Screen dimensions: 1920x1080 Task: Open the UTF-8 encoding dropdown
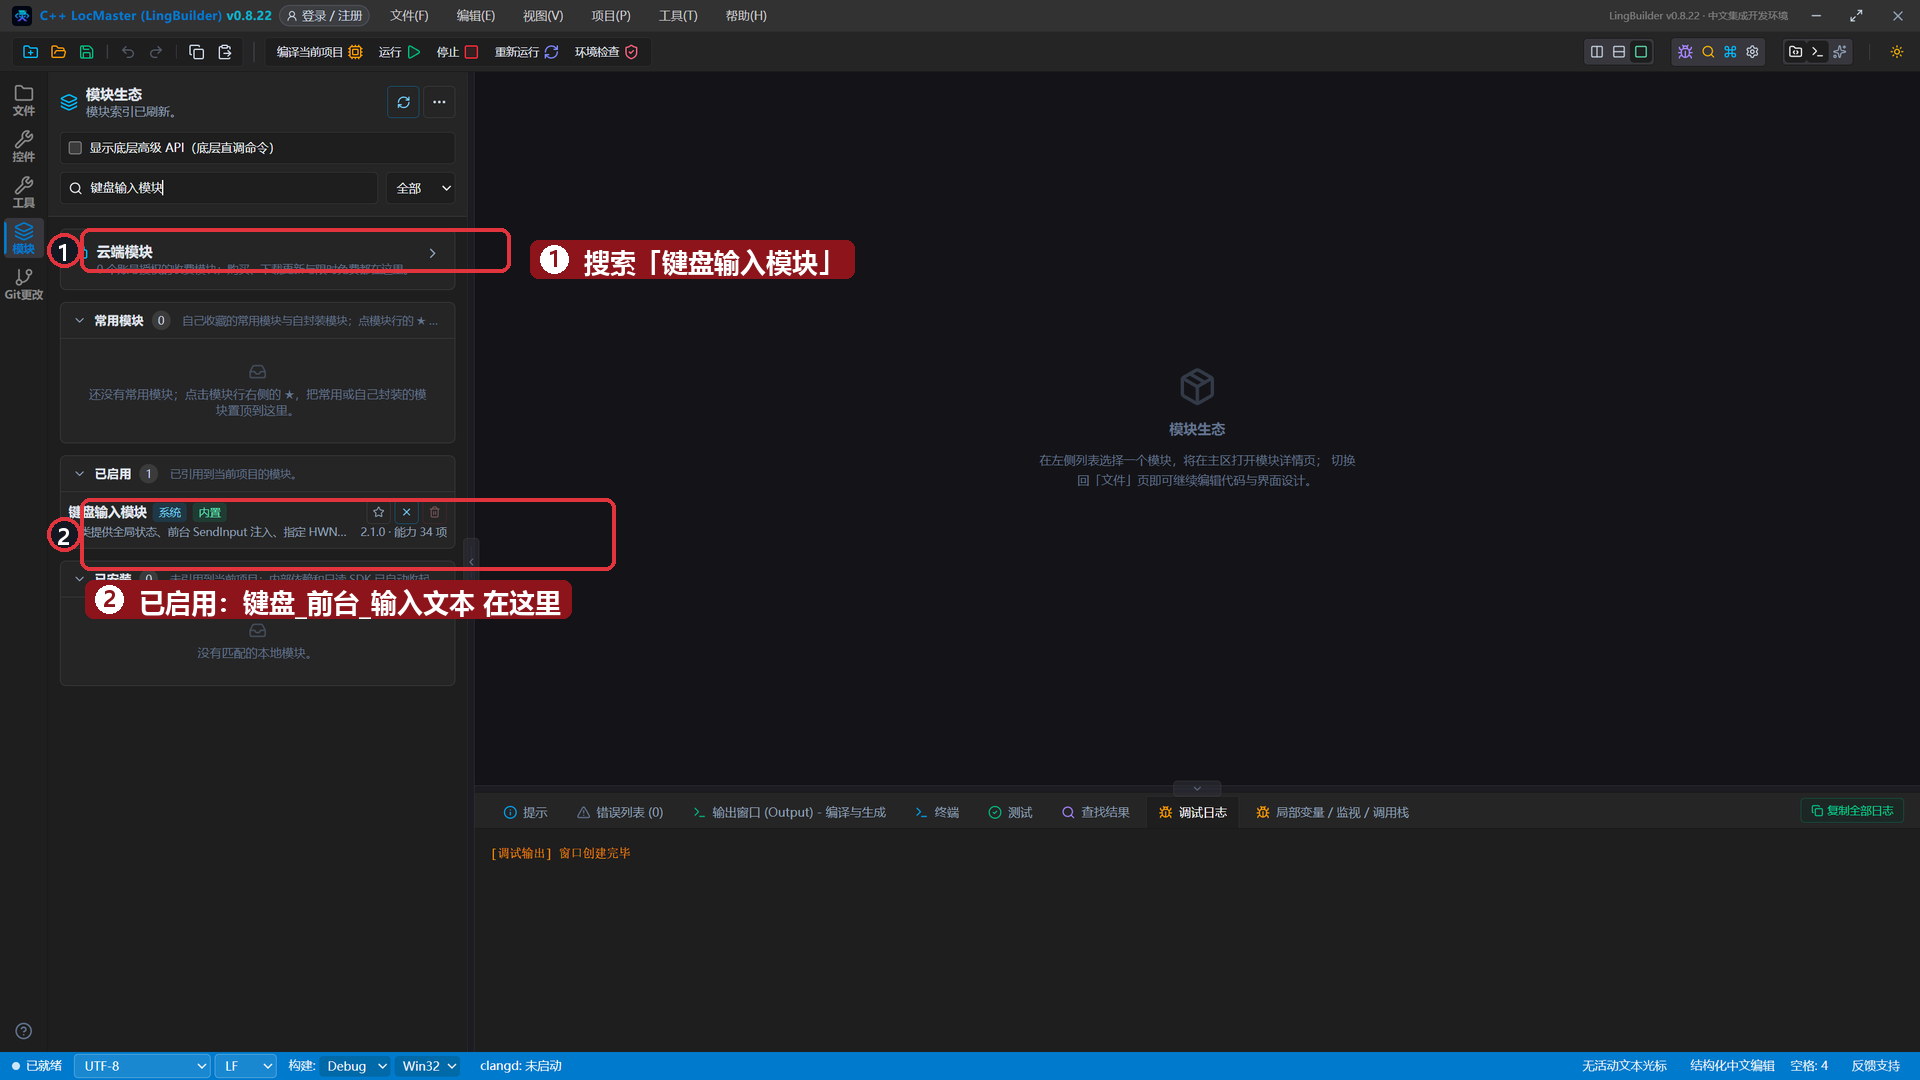click(x=143, y=1066)
